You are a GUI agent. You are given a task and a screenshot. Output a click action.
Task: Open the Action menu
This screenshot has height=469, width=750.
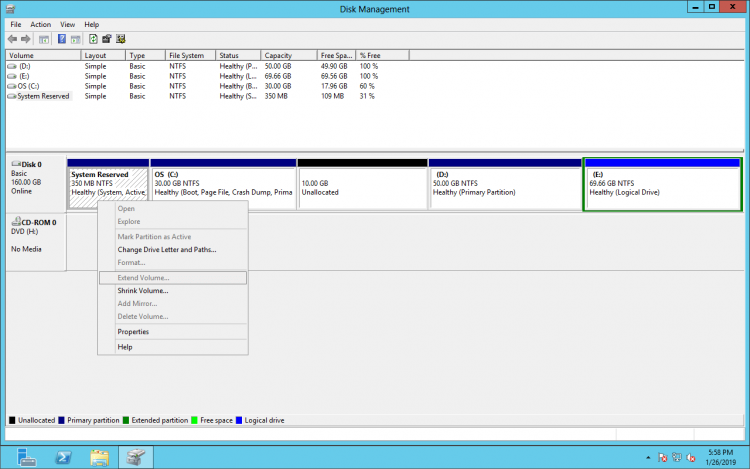point(41,24)
